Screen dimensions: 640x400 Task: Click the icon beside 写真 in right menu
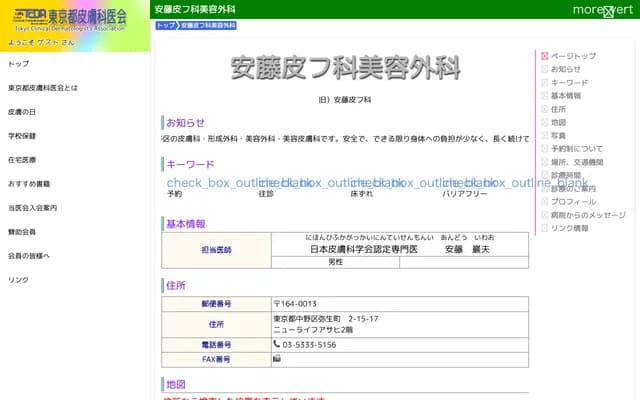(x=545, y=135)
